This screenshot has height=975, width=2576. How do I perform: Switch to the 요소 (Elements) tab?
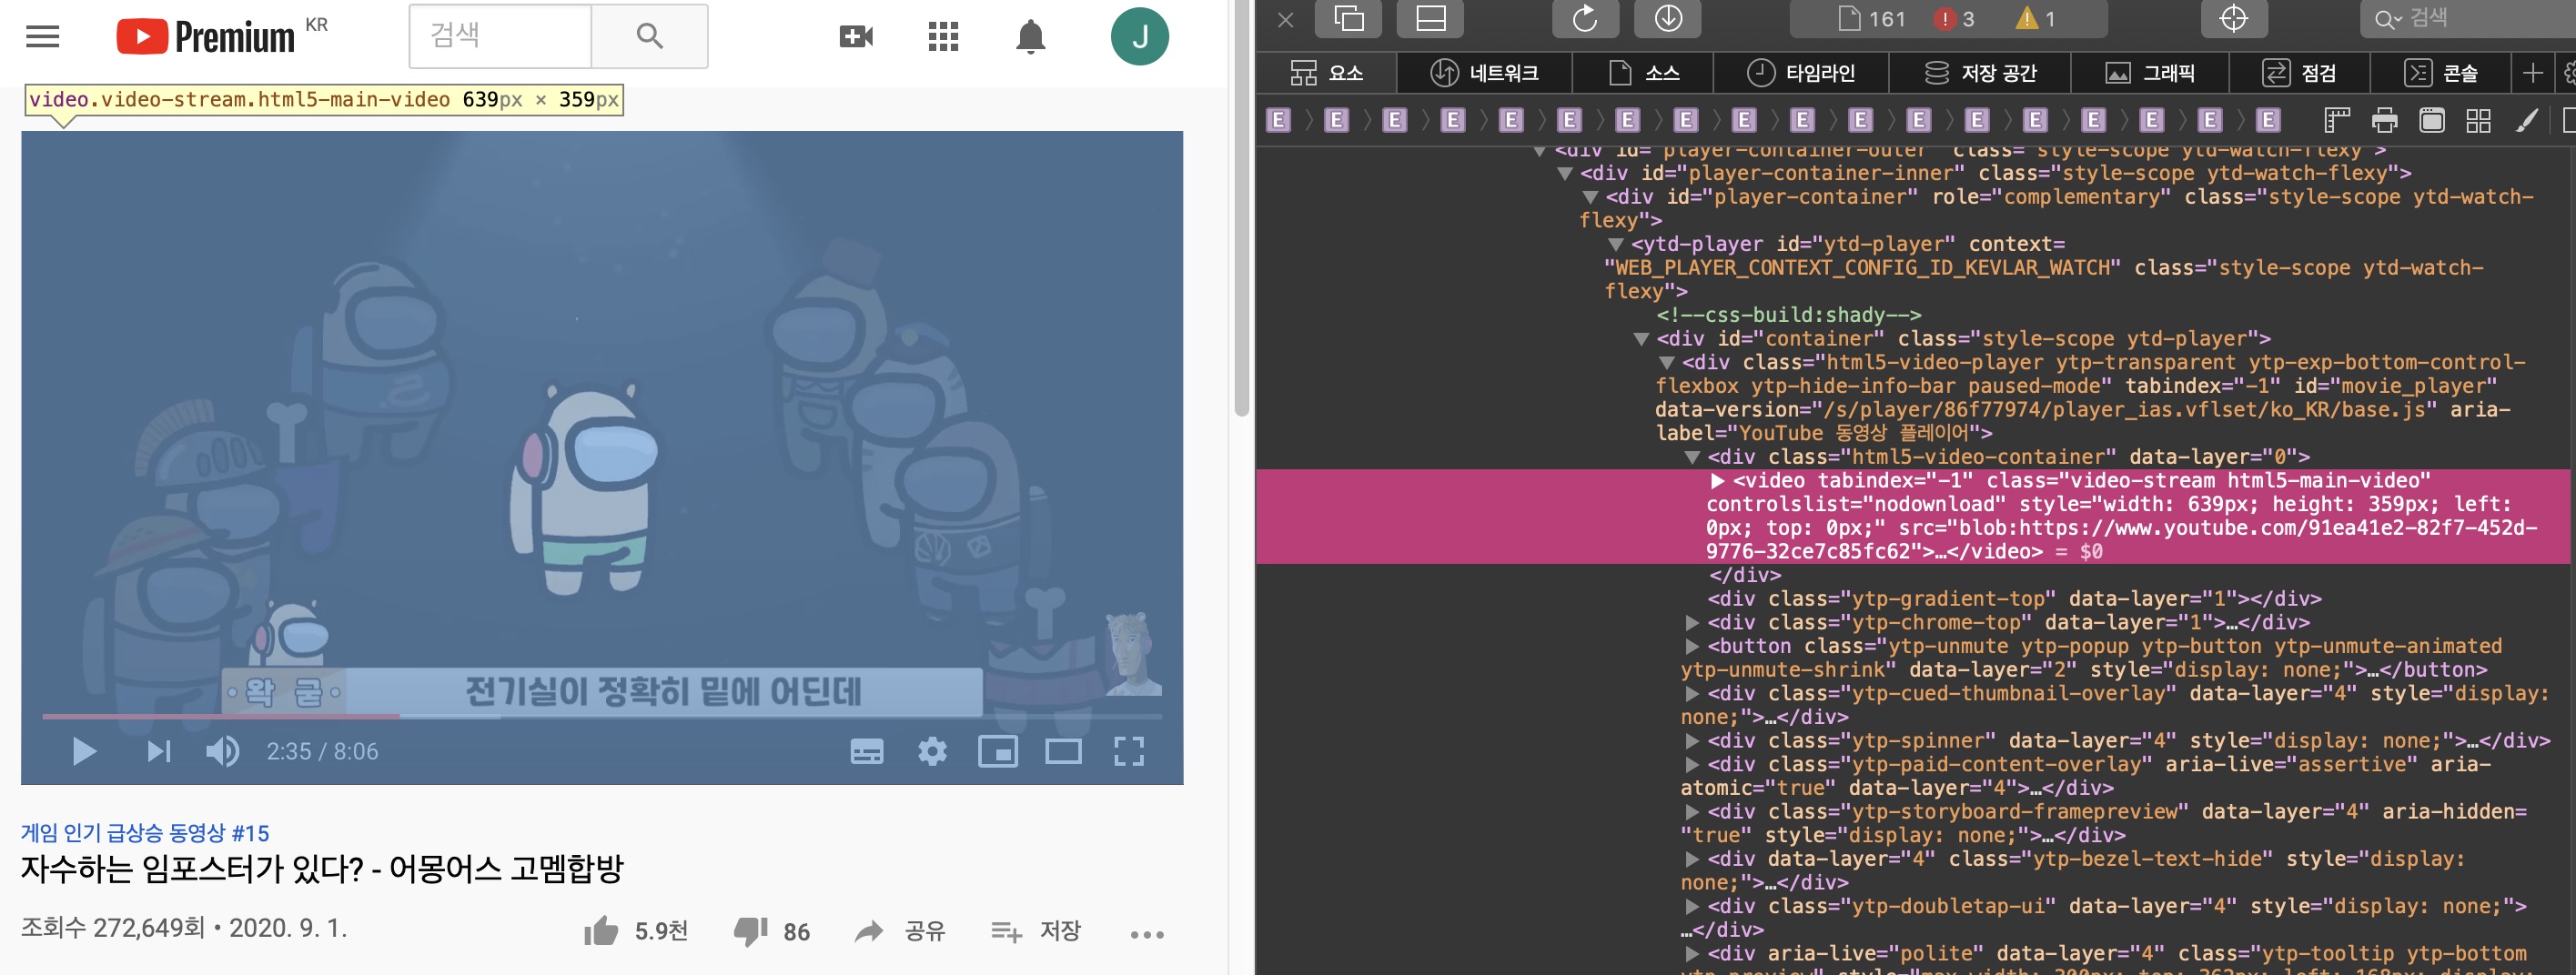tap(1326, 73)
